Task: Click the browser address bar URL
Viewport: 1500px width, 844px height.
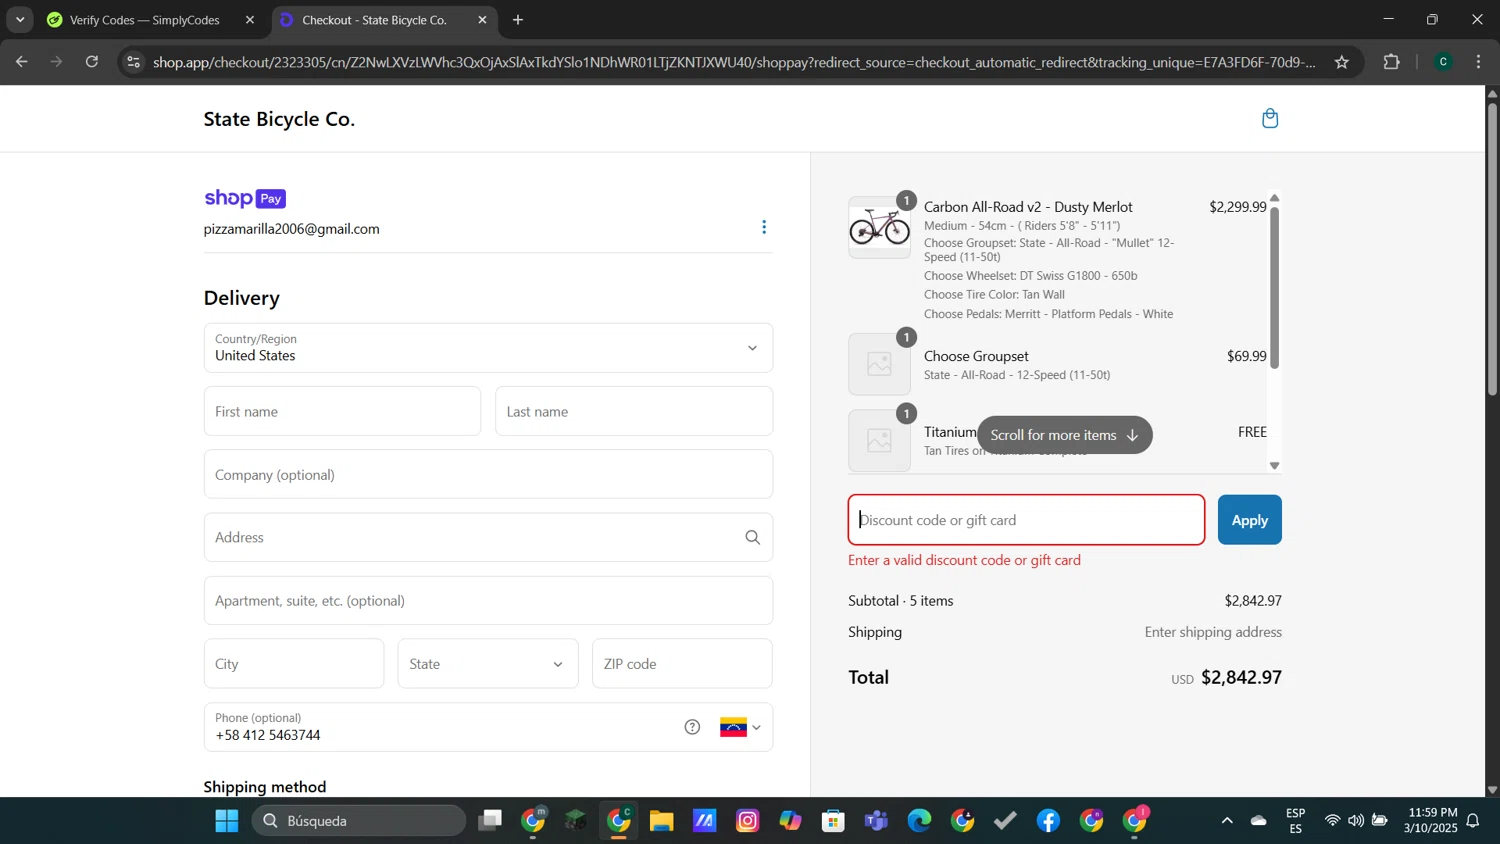Action: pyautogui.click(x=734, y=62)
